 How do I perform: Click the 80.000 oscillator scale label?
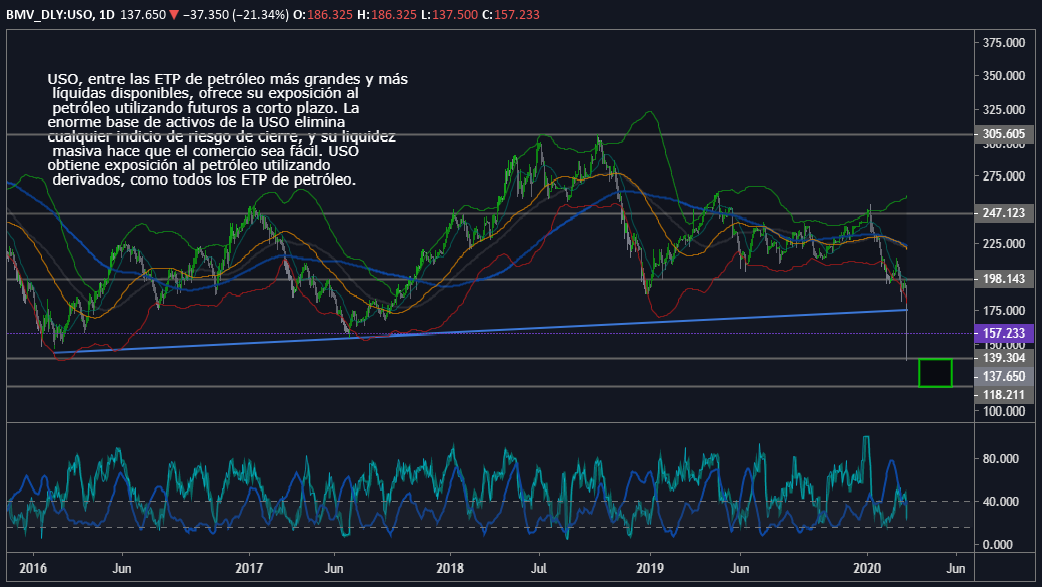click(1004, 459)
